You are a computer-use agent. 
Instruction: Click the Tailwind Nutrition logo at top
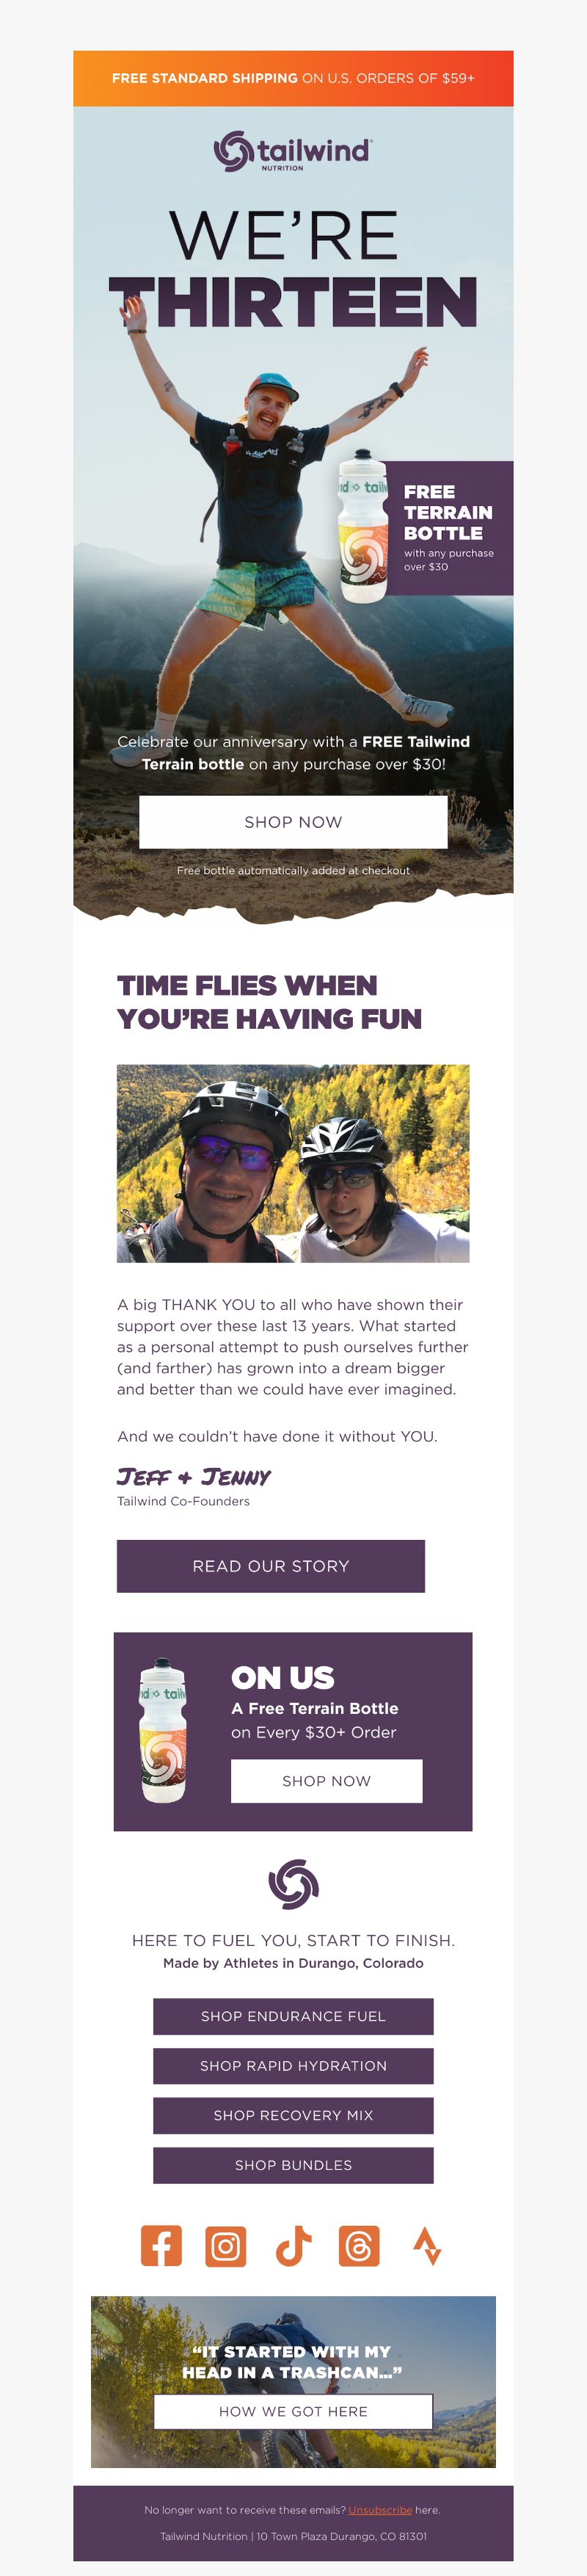[x=293, y=151]
